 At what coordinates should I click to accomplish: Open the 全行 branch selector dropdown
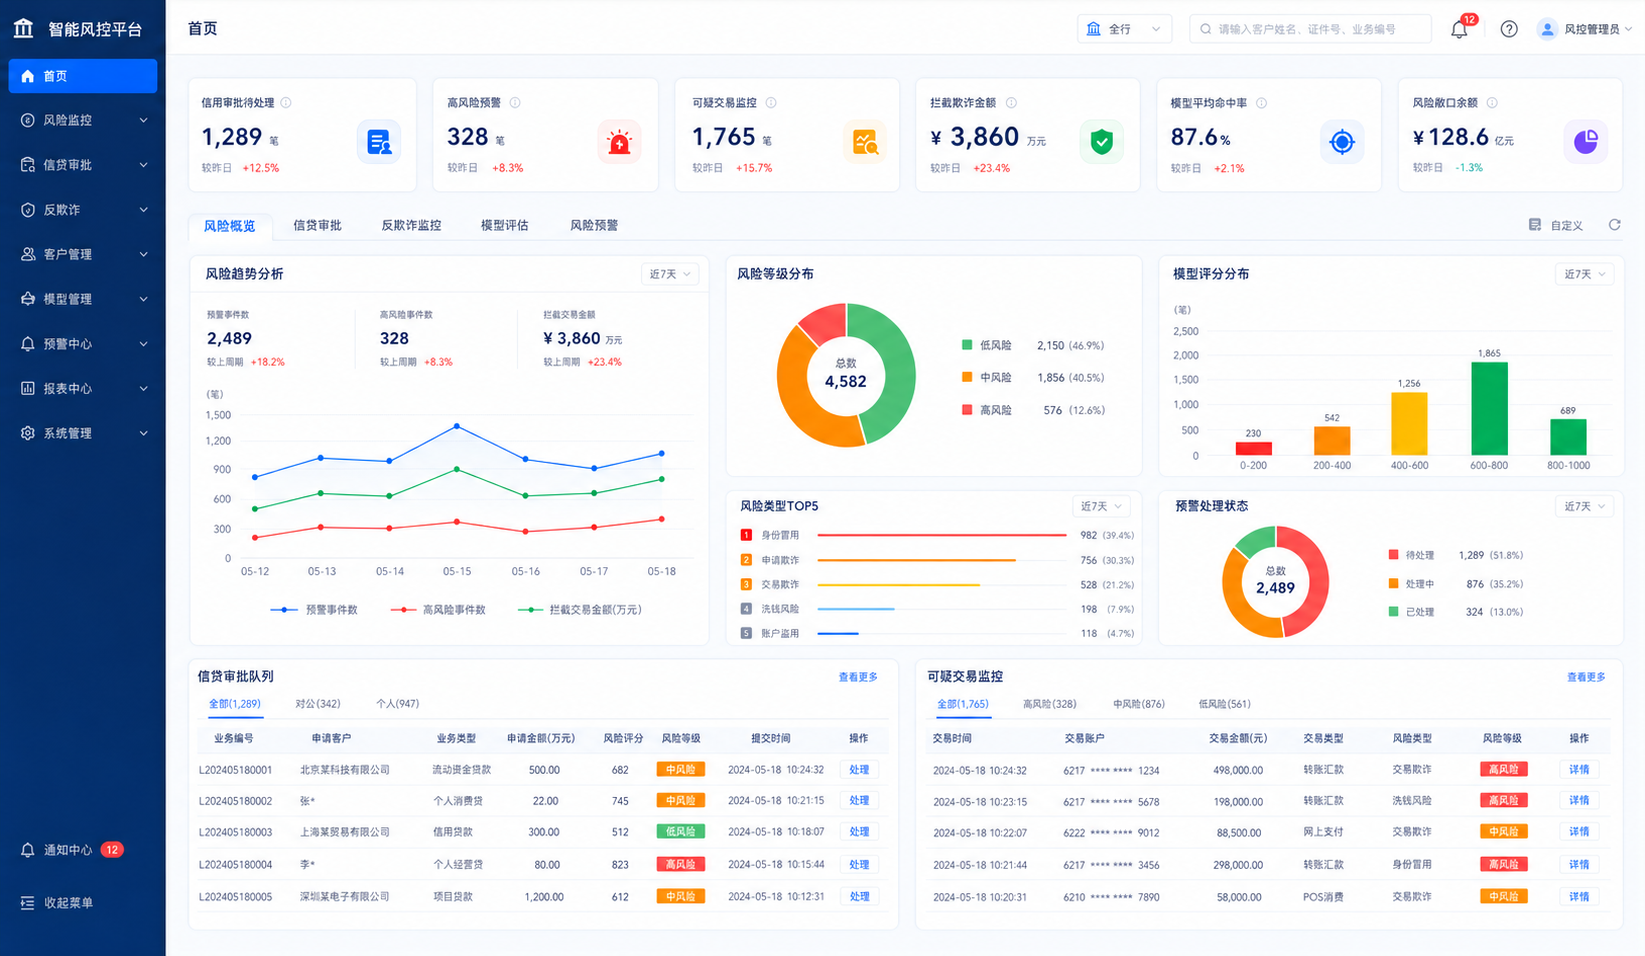pyautogui.click(x=1124, y=29)
